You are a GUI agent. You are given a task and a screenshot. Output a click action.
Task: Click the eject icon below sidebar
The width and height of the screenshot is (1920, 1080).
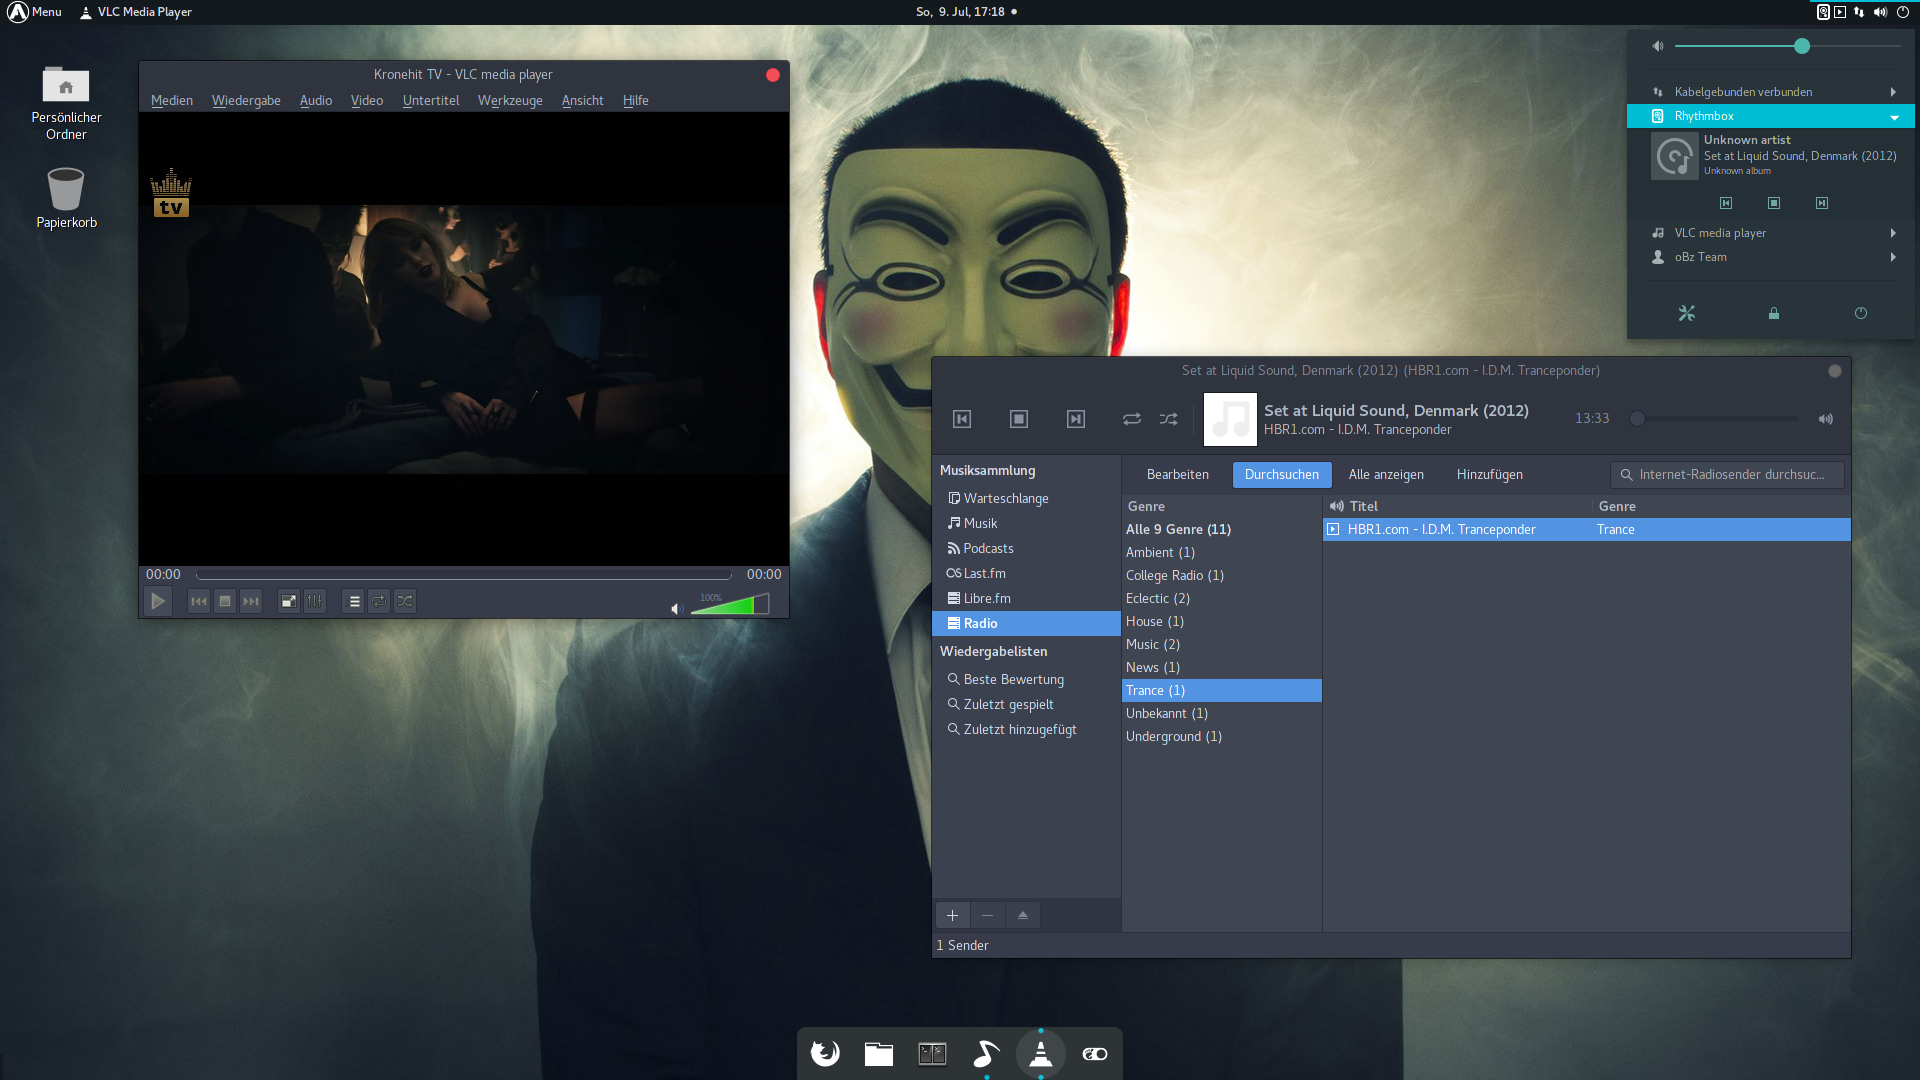coord(1022,915)
